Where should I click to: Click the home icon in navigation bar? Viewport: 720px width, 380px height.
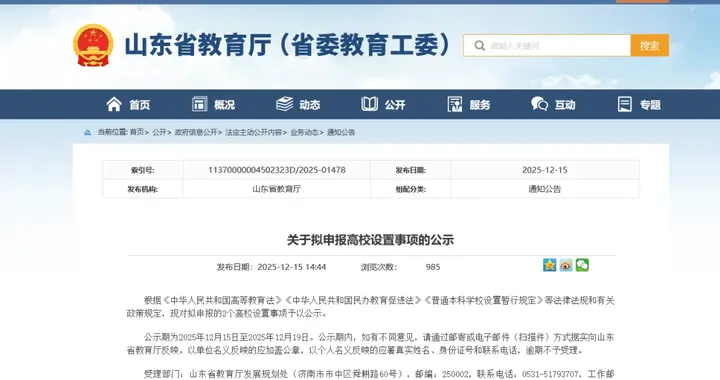pyautogui.click(x=114, y=104)
